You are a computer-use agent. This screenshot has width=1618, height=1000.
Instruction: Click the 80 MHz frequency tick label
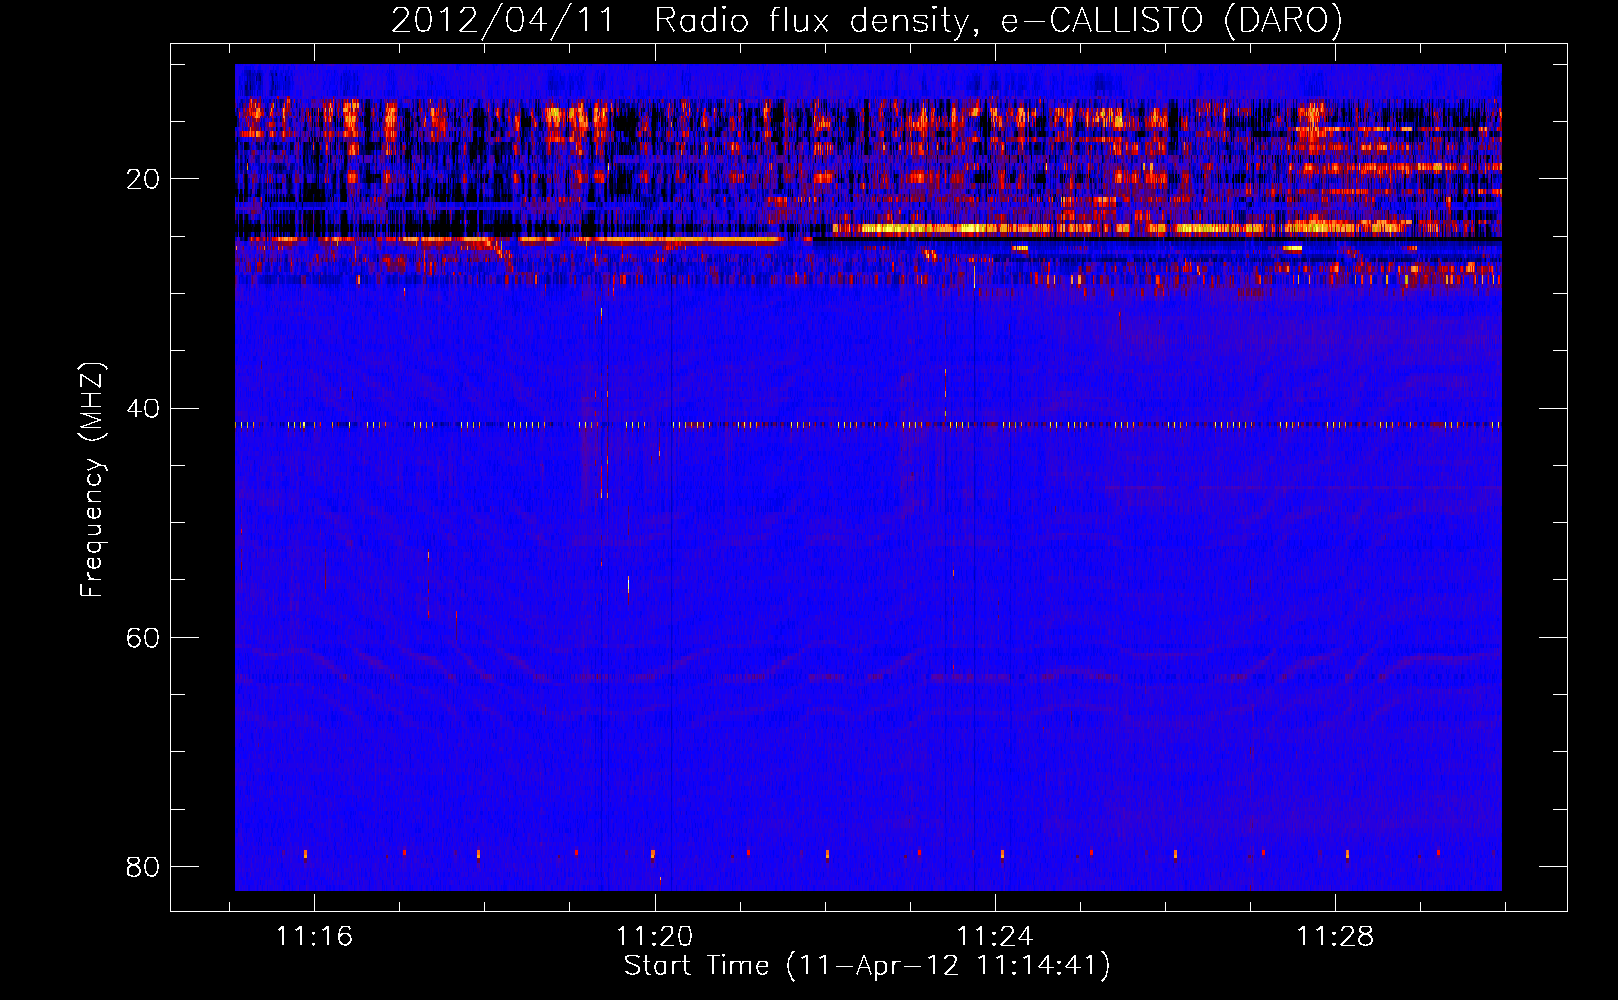point(143,866)
